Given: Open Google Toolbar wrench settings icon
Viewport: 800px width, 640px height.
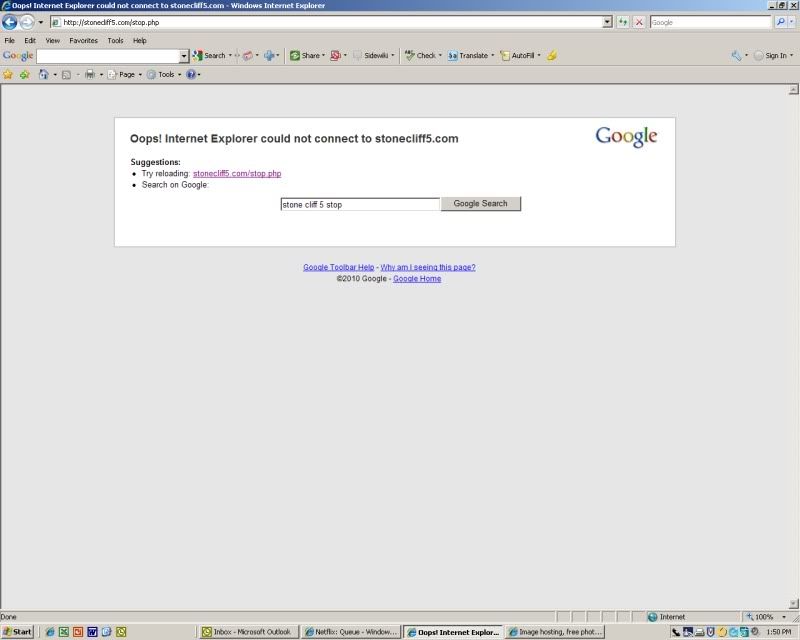Looking at the screenshot, I should 736,56.
